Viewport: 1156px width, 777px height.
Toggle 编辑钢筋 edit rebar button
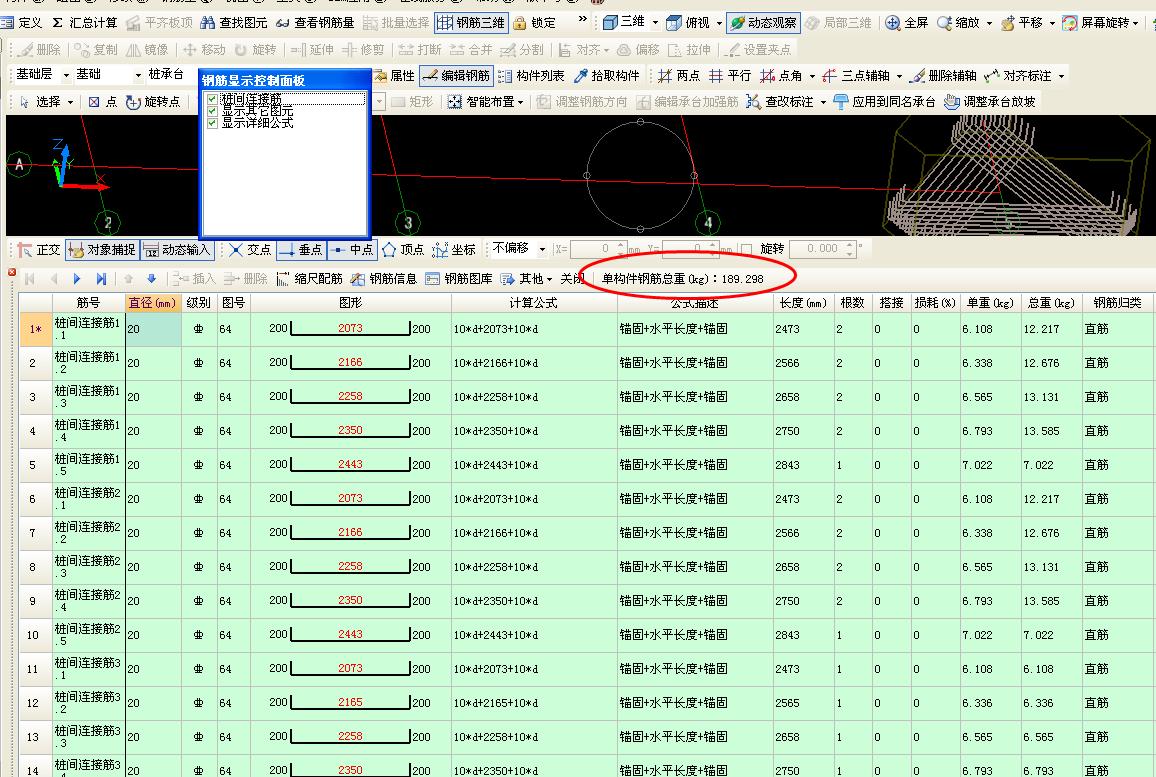click(456, 75)
